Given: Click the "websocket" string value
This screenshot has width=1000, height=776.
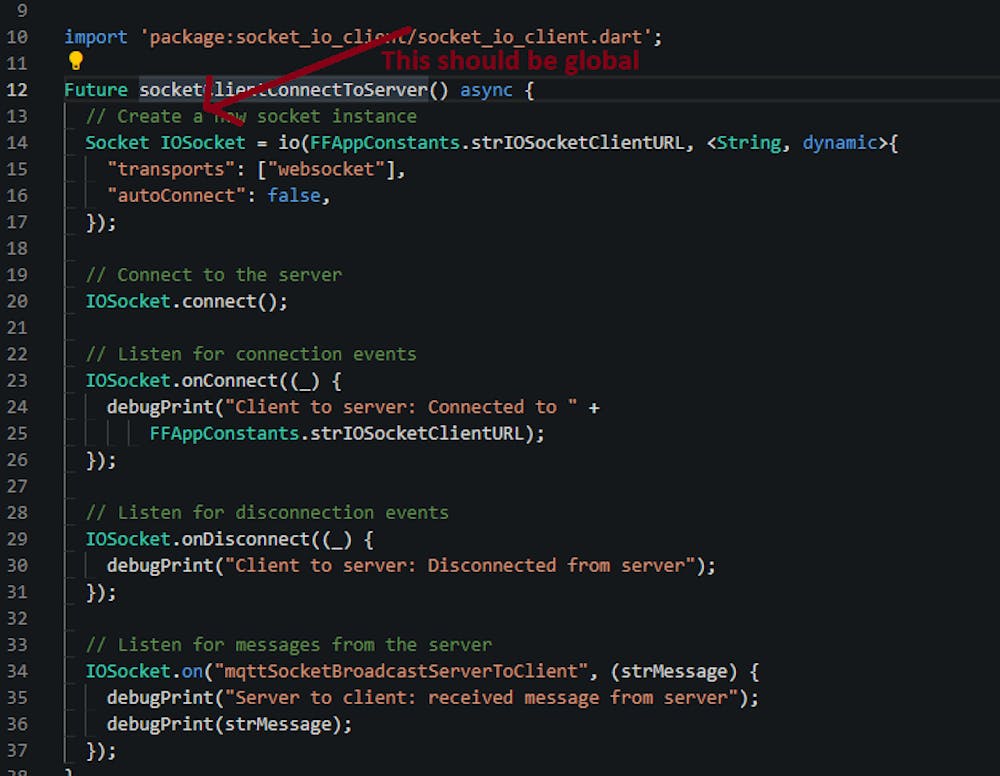Looking at the screenshot, I should click(327, 170).
